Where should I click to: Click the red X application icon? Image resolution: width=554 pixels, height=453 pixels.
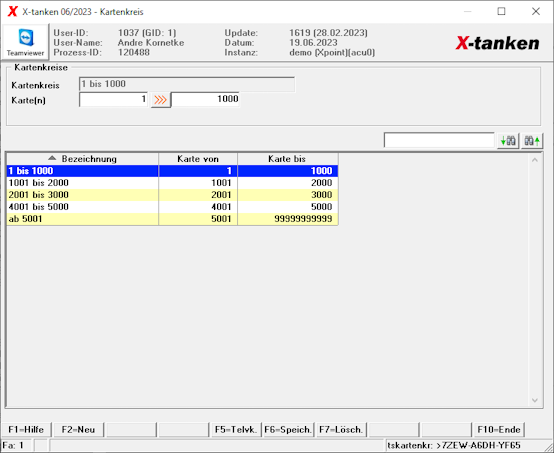click(12, 11)
